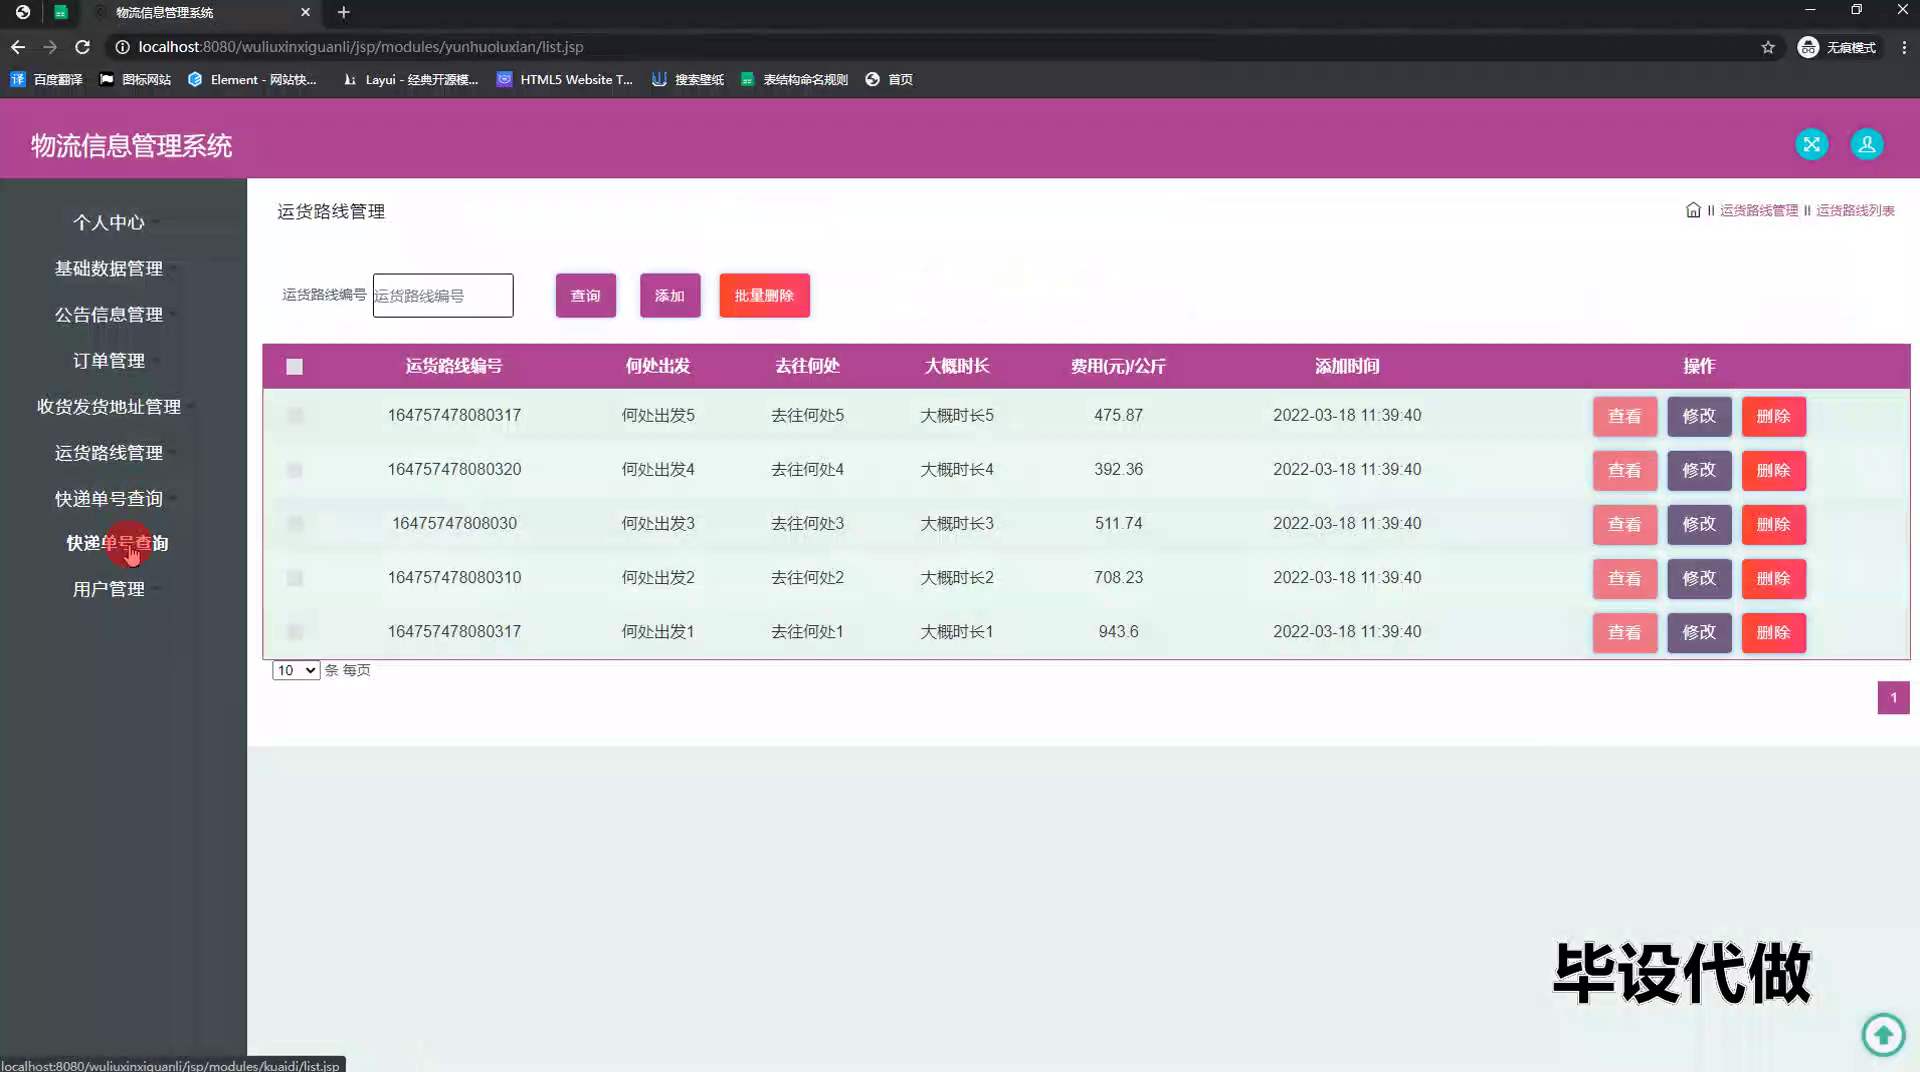Image resolution: width=1920 pixels, height=1072 pixels.
Task: Click the browser address bar URL
Action: click(361, 47)
